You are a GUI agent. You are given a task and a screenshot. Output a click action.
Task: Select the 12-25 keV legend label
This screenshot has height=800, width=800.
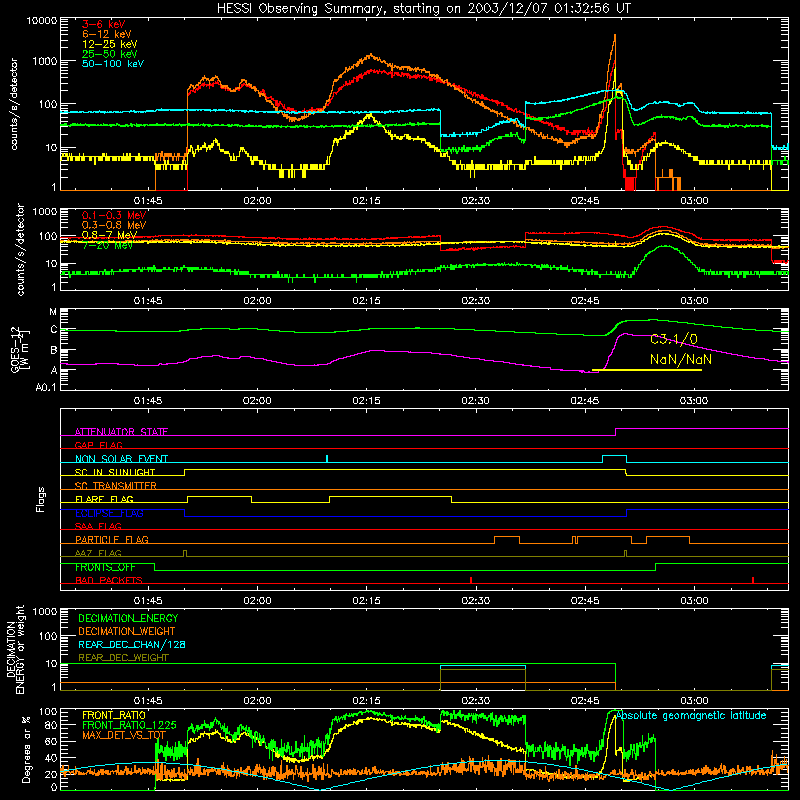[x=110, y=44]
